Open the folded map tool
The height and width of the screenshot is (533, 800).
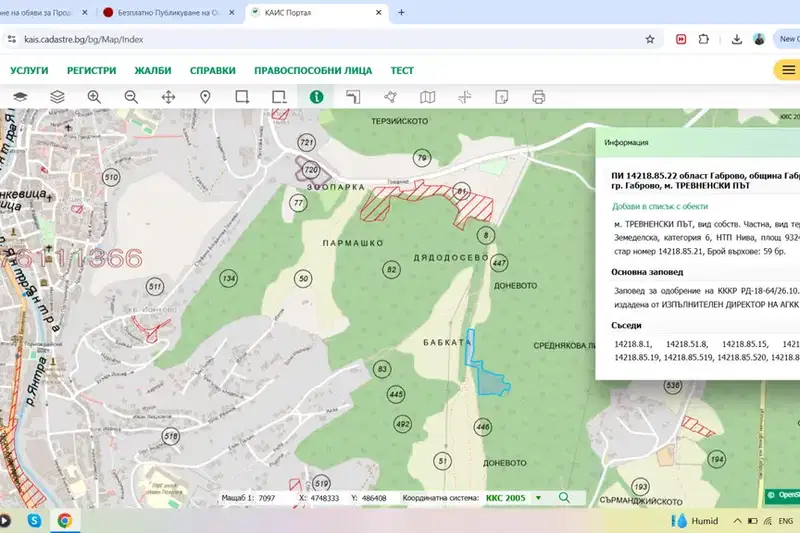428,97
